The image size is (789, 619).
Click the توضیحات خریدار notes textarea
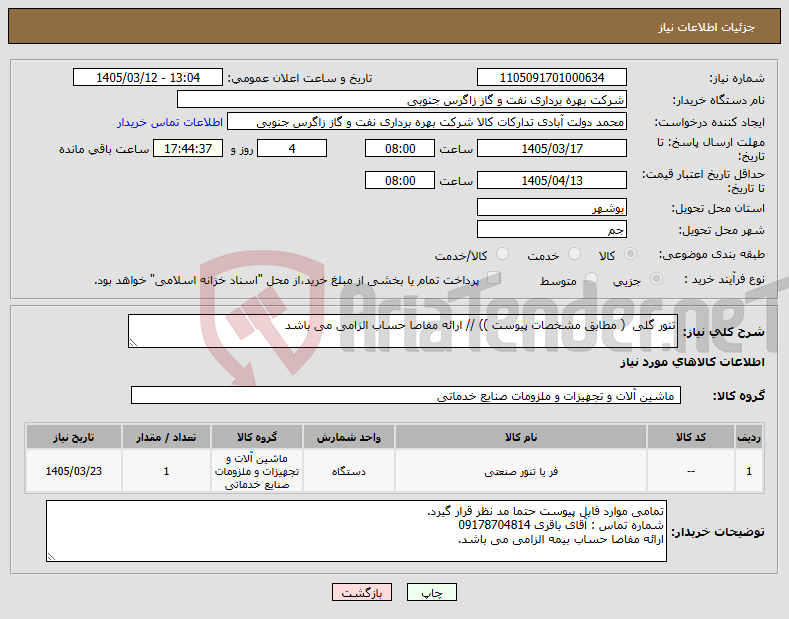[356, 531]
